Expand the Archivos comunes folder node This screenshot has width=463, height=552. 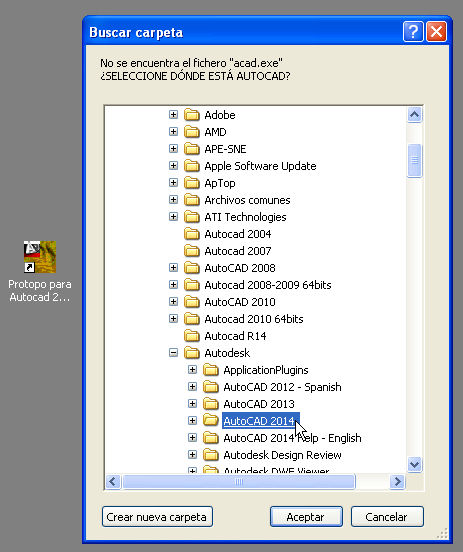pyautogui.click(x=173, y=200)
